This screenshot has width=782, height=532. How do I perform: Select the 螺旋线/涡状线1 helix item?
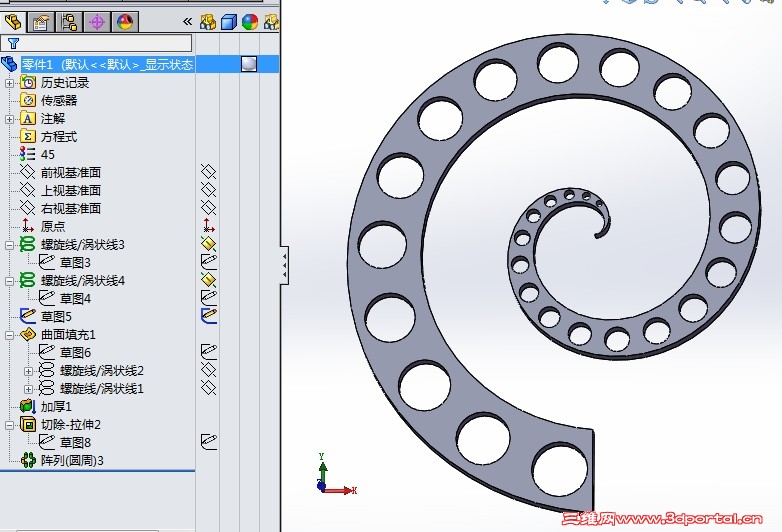tap(102, 388)
